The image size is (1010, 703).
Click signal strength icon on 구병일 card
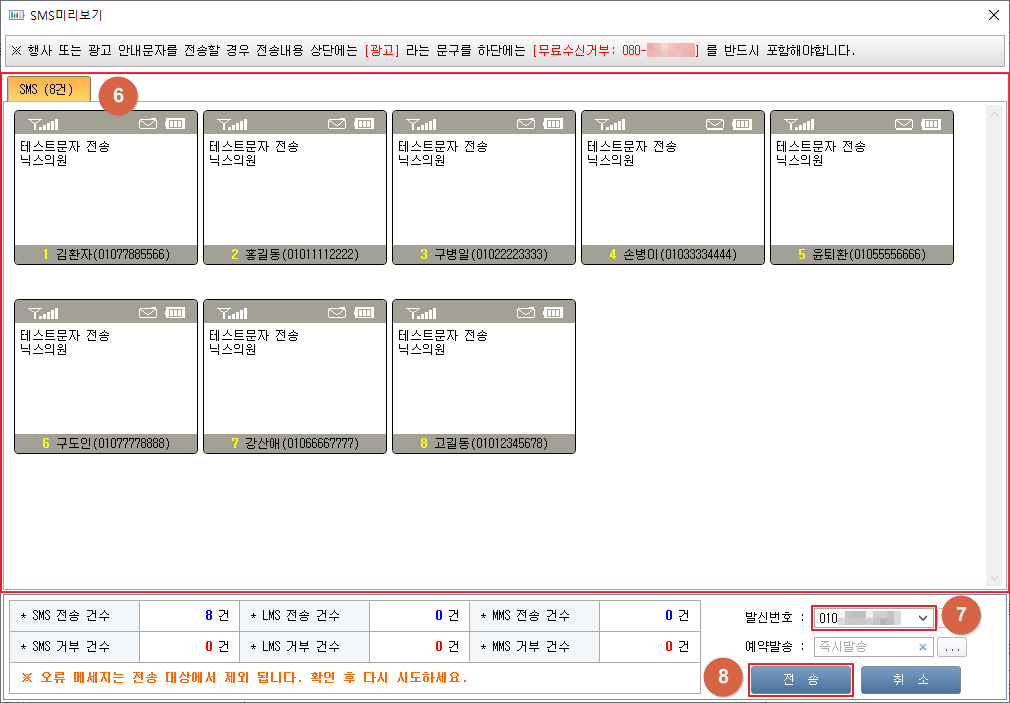(418, 124)
